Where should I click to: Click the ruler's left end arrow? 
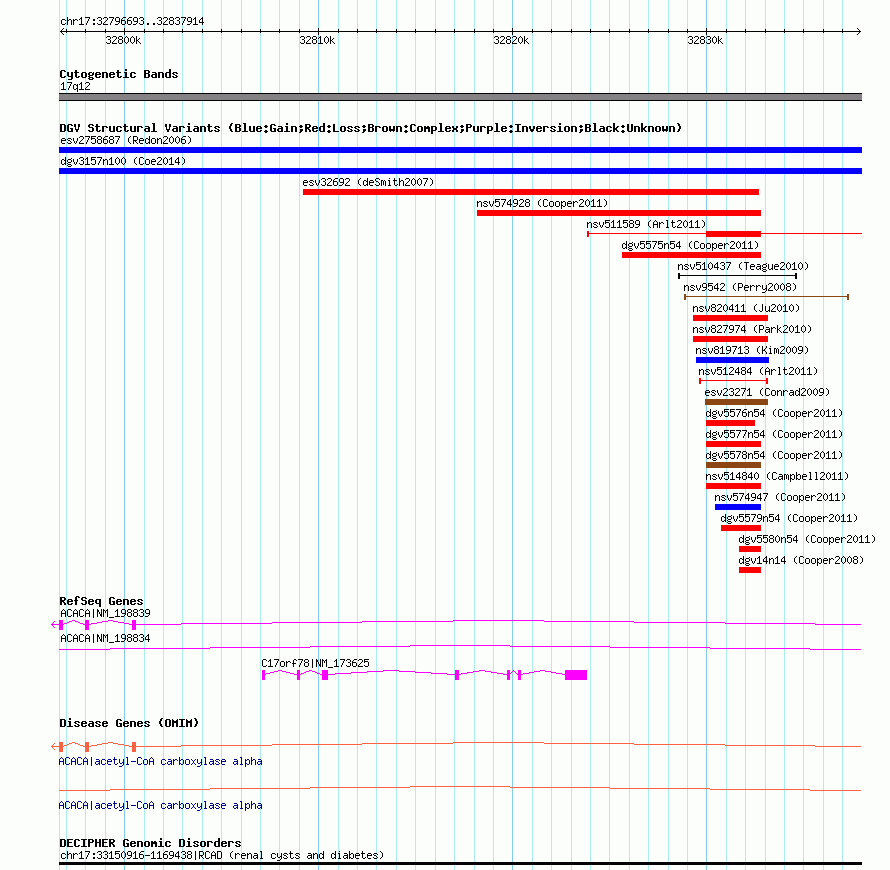pos(62,31)
